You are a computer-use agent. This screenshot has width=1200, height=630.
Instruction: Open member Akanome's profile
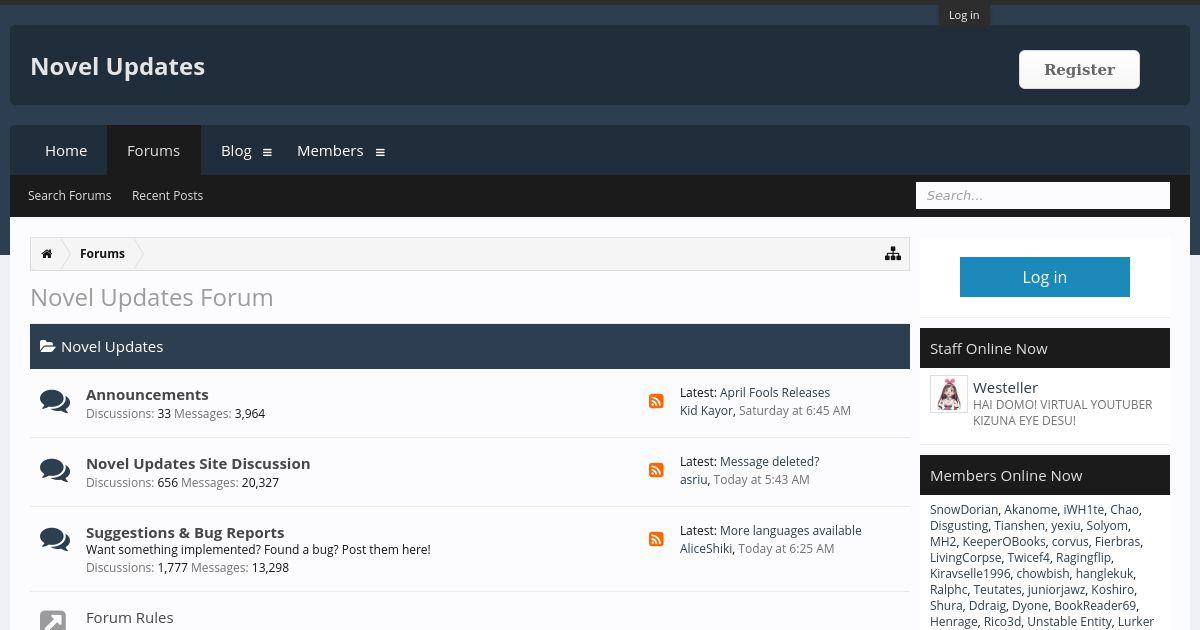(1031, 509)
